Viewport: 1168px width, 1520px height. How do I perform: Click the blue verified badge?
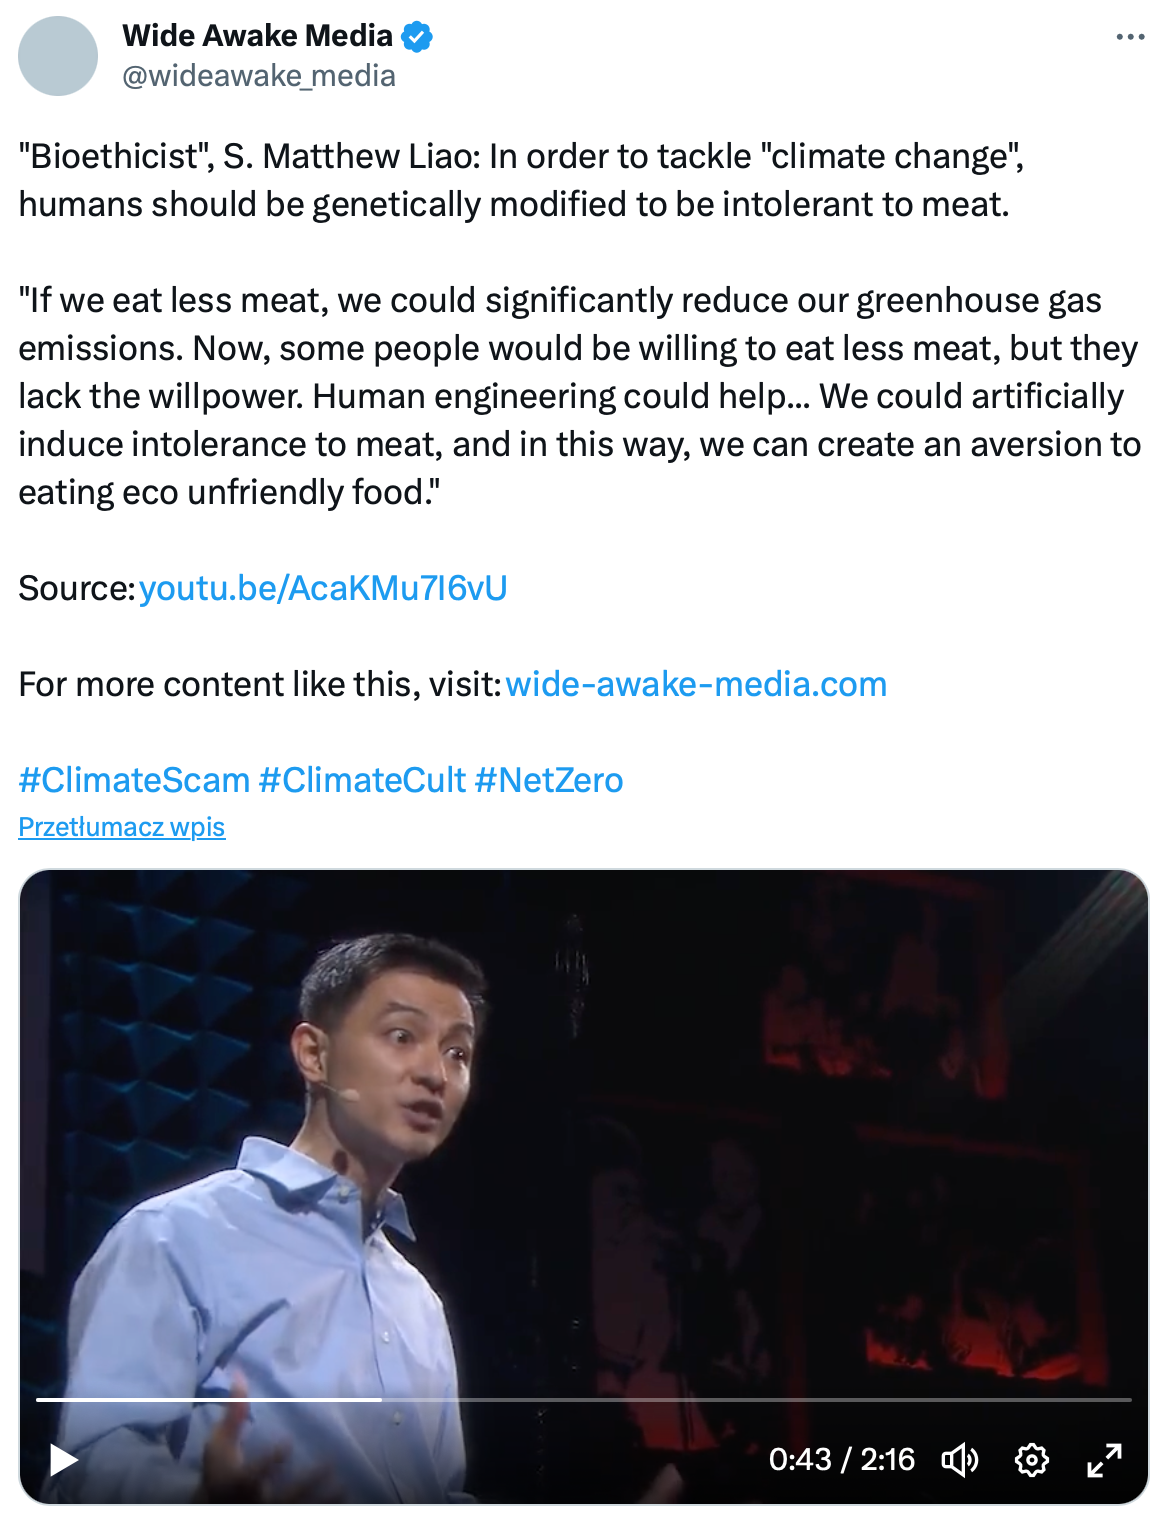[x=416, y=37]
